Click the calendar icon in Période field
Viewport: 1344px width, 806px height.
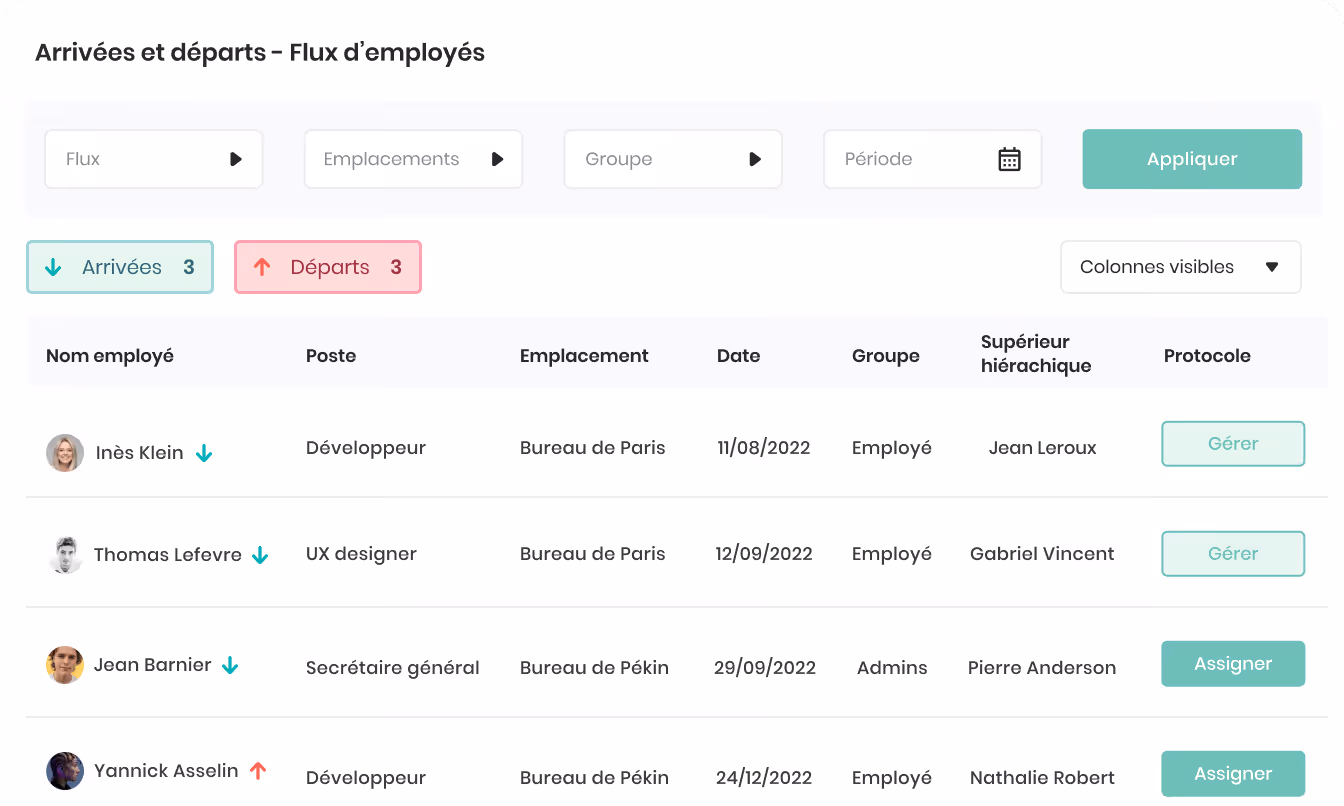1009,159
